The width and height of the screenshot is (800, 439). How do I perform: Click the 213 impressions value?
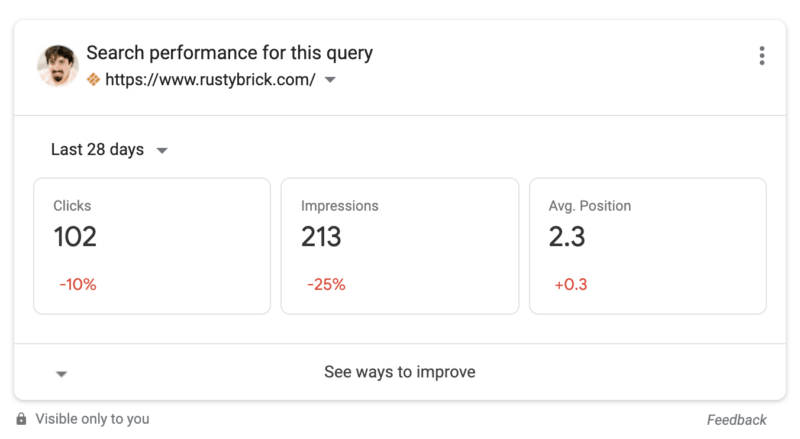[321, 237]
